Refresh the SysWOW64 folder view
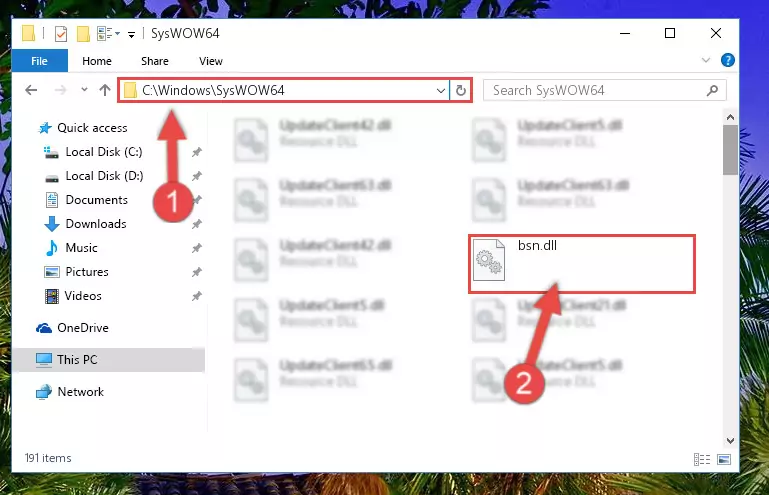Viewport: 769px width, 495px height. click(461, 91)
